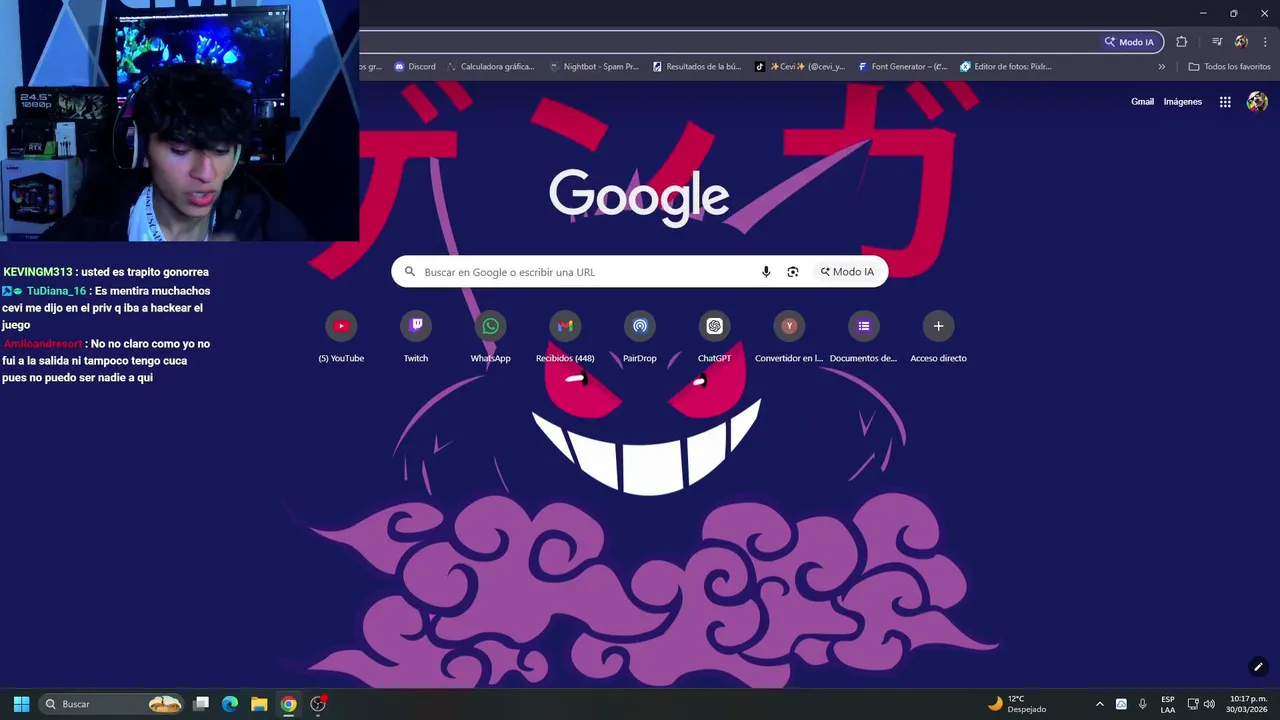
Task: Launch Microsoft Edge from the taskbar
Action: point(230,704)
